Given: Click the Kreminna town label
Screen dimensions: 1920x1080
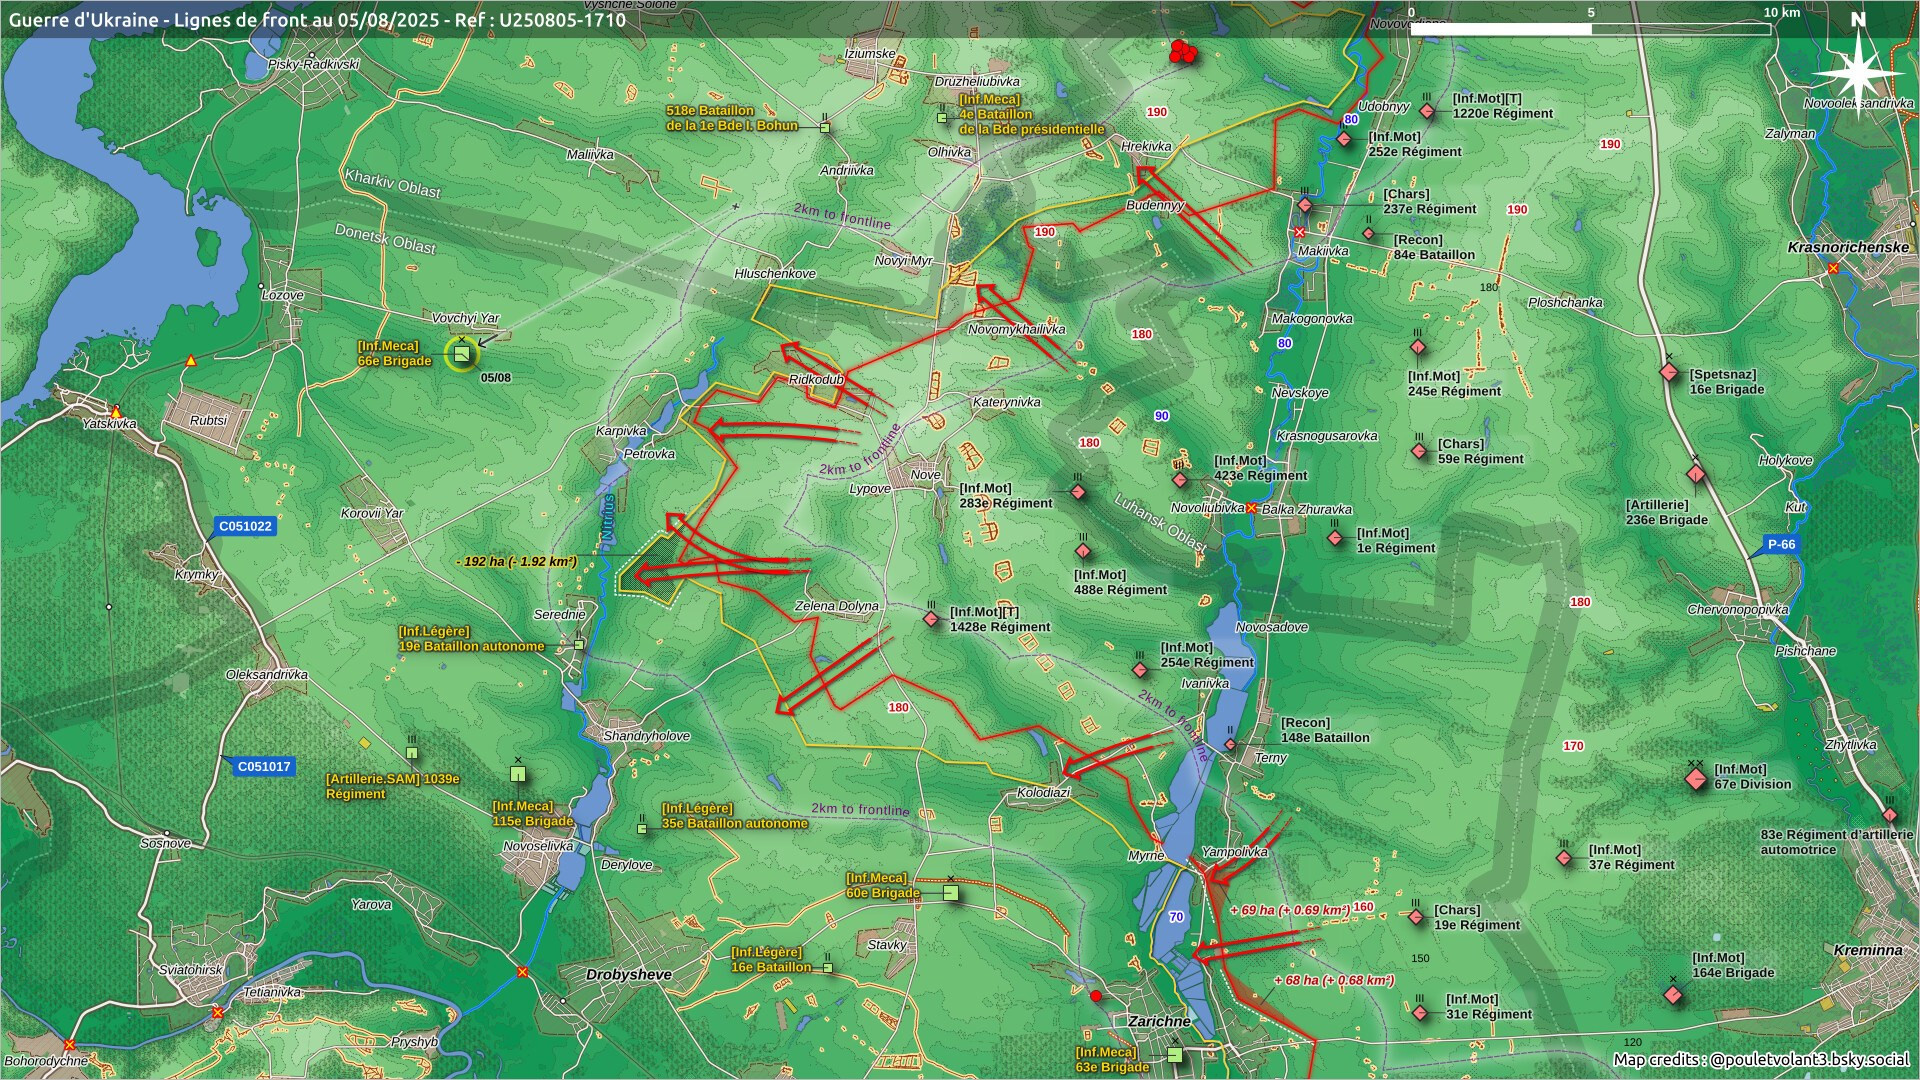Looking at the screenshot, I should 1868,950.
